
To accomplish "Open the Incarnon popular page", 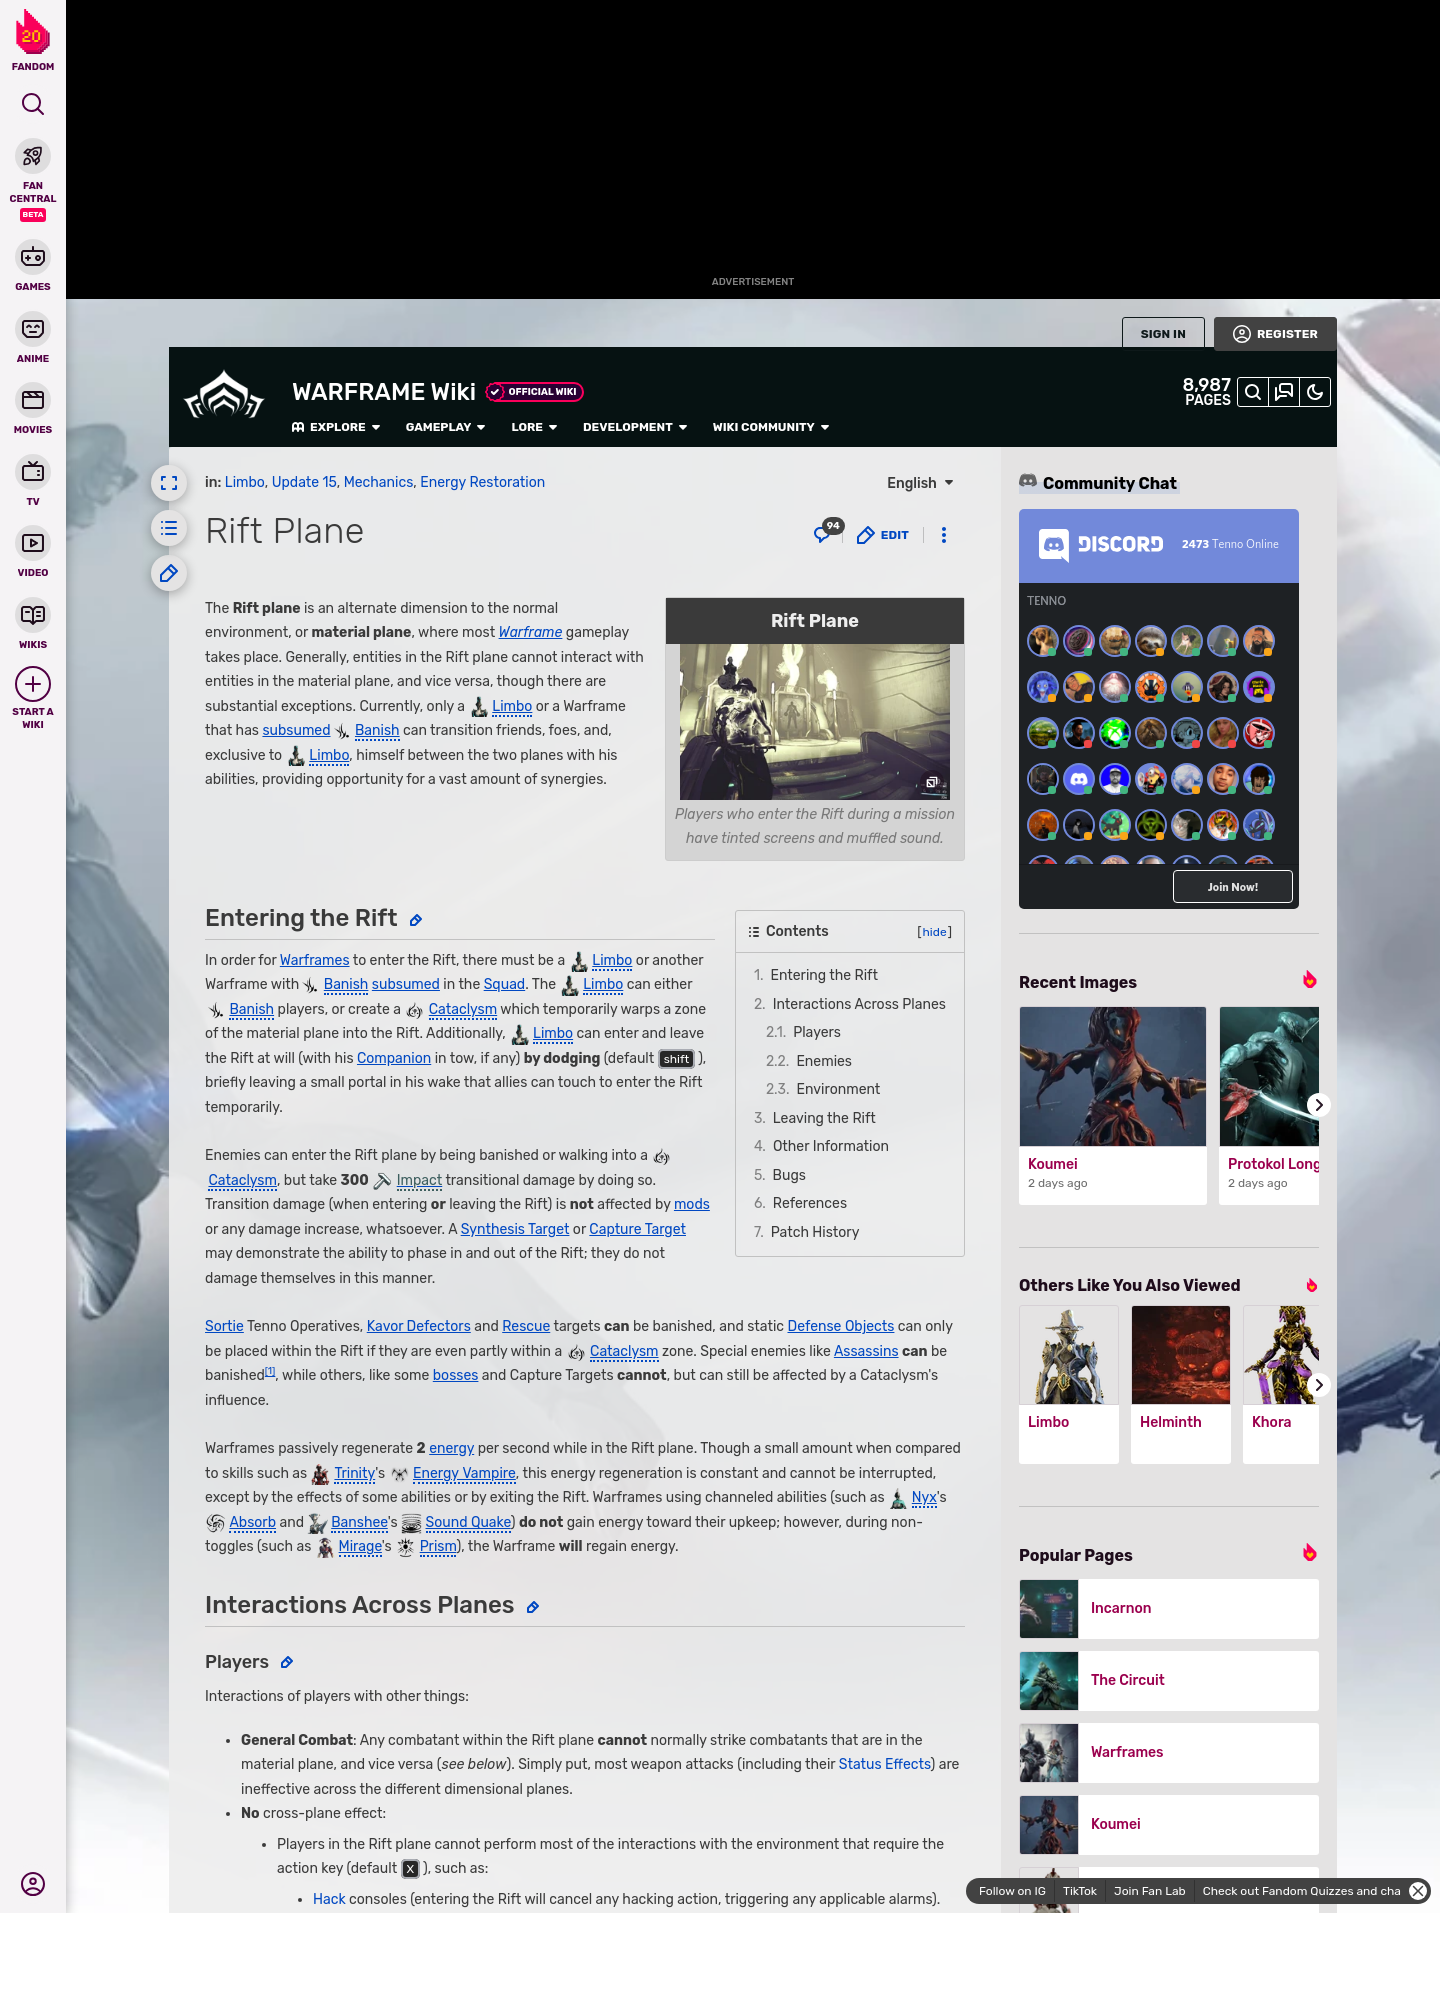I will point(1169,1609).
